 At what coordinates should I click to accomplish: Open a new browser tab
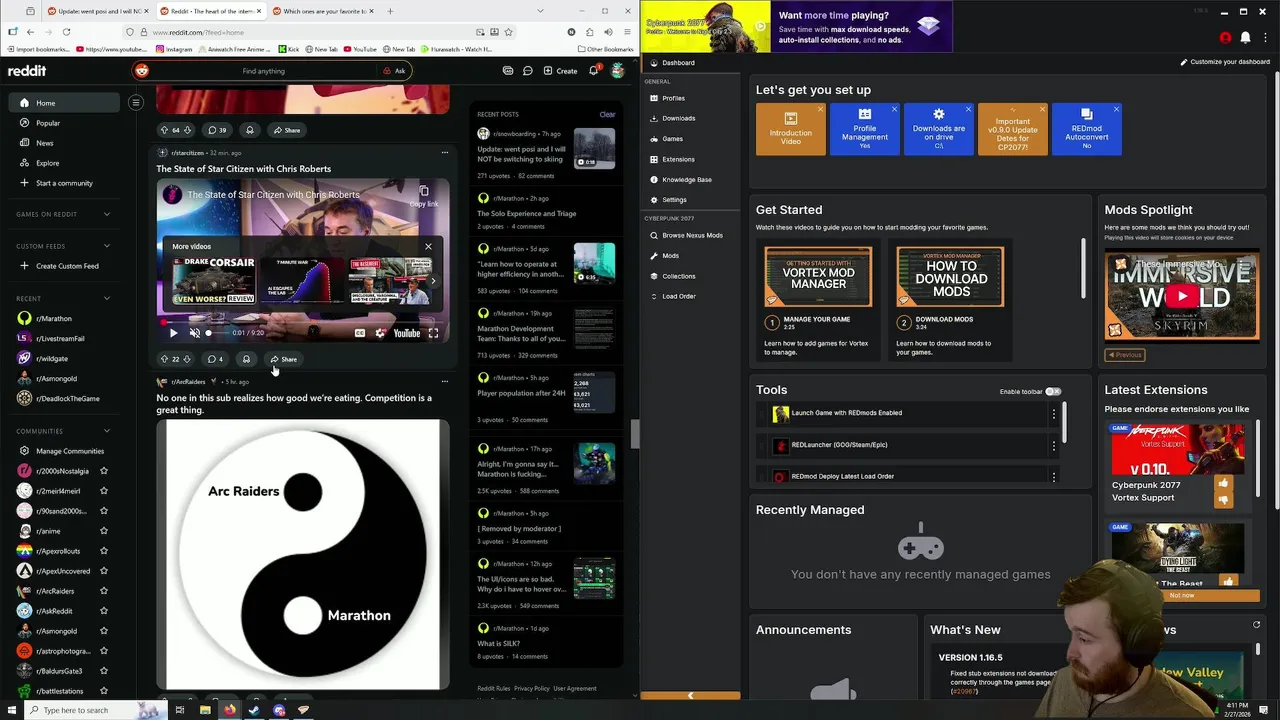[390, 11]
